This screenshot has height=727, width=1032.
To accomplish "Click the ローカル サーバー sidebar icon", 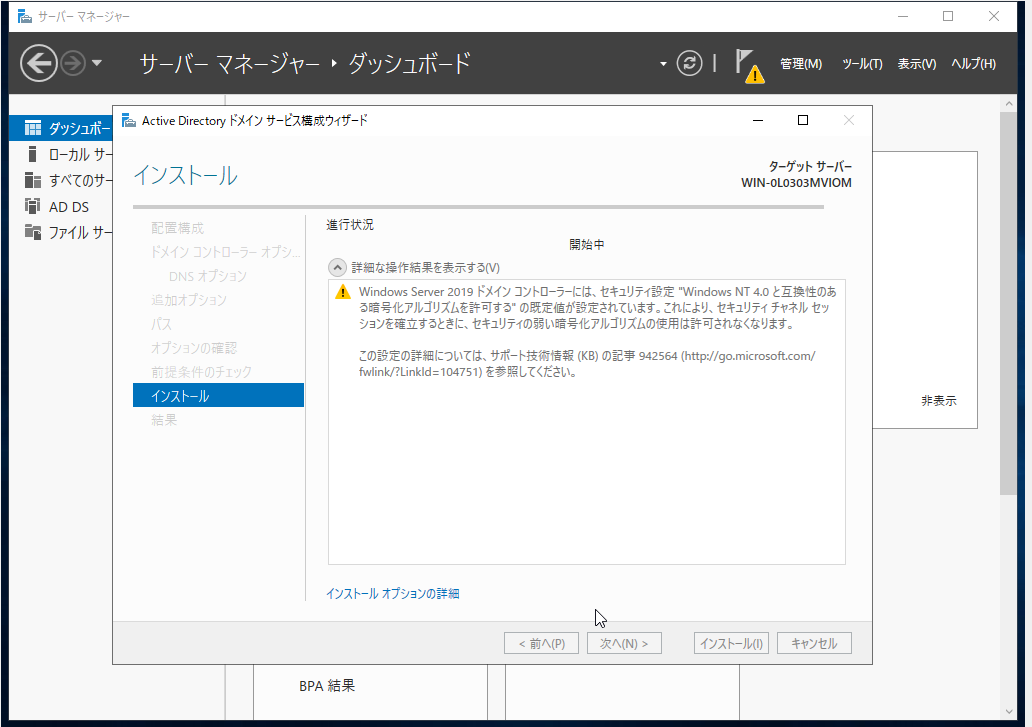I will 32,154.
